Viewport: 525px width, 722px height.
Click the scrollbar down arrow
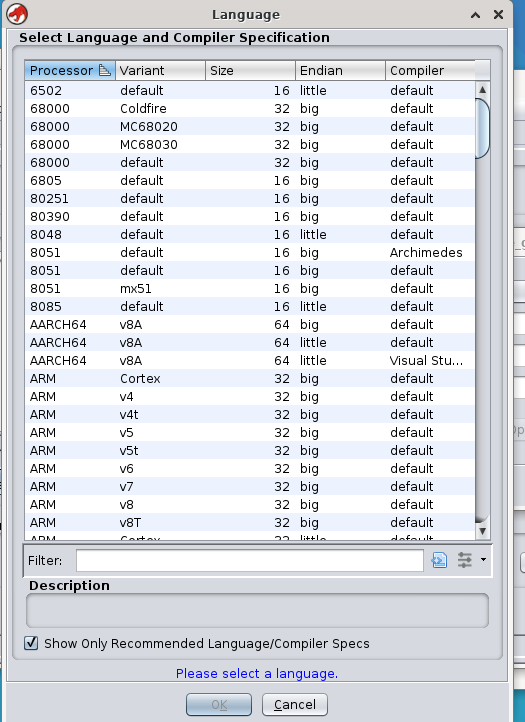(482, 531)
